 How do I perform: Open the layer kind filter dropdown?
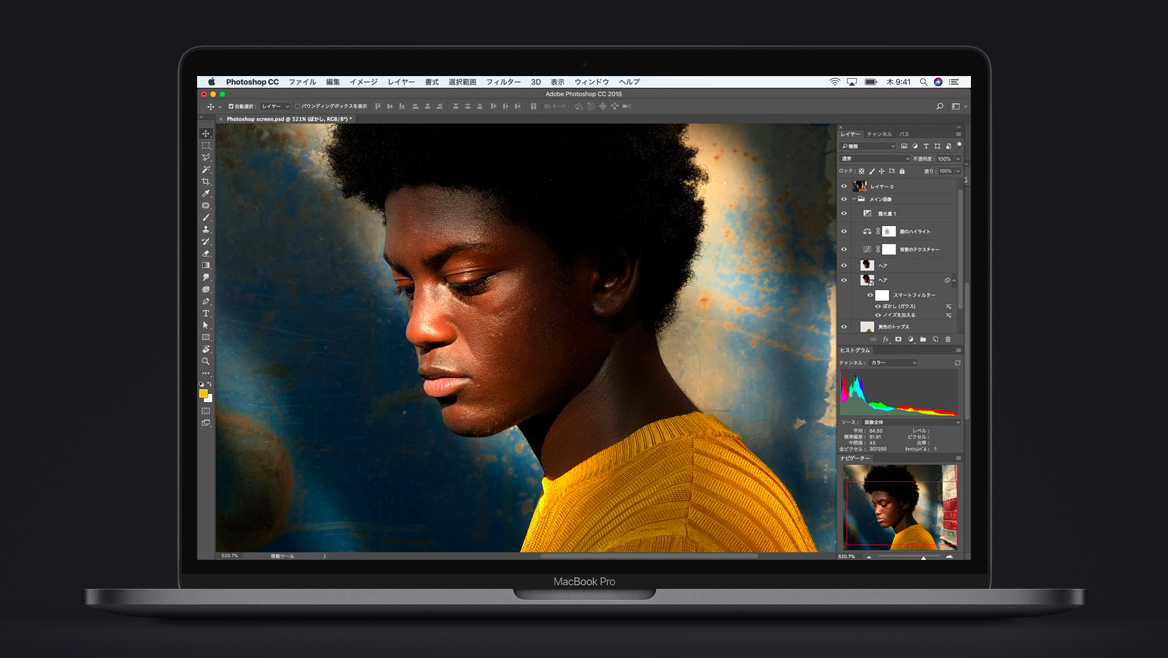pyautogui.click(x=869, y=146)
